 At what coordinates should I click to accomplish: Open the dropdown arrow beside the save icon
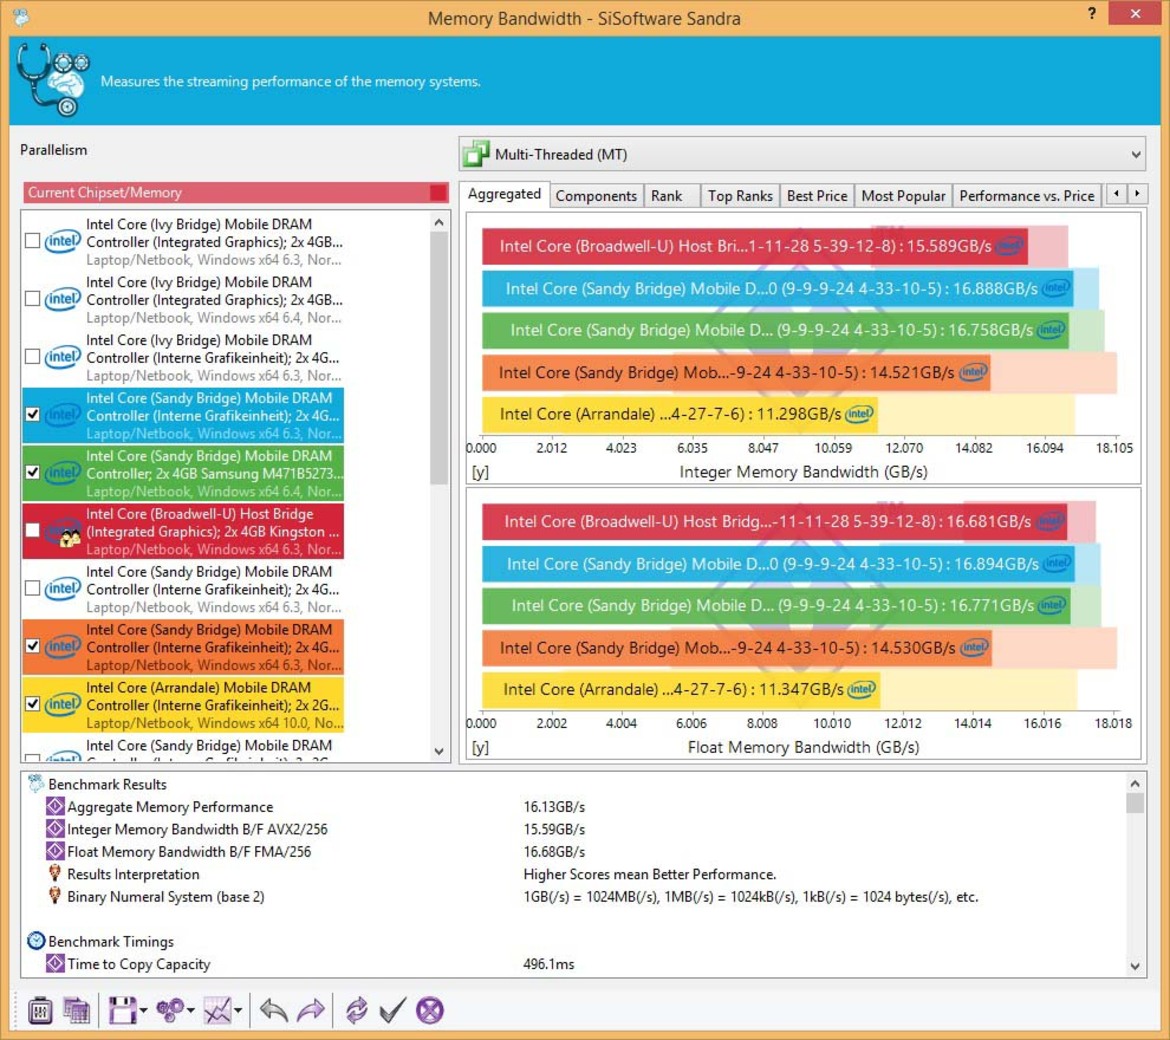coord(143,1011)
